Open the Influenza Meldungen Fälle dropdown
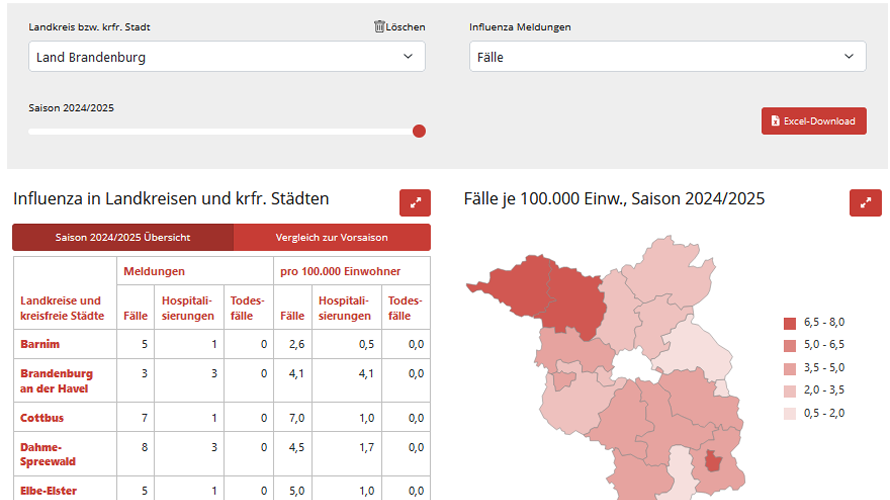Viewport: 890px width, 500px height. pyautogui.click(x=668, y=57)
